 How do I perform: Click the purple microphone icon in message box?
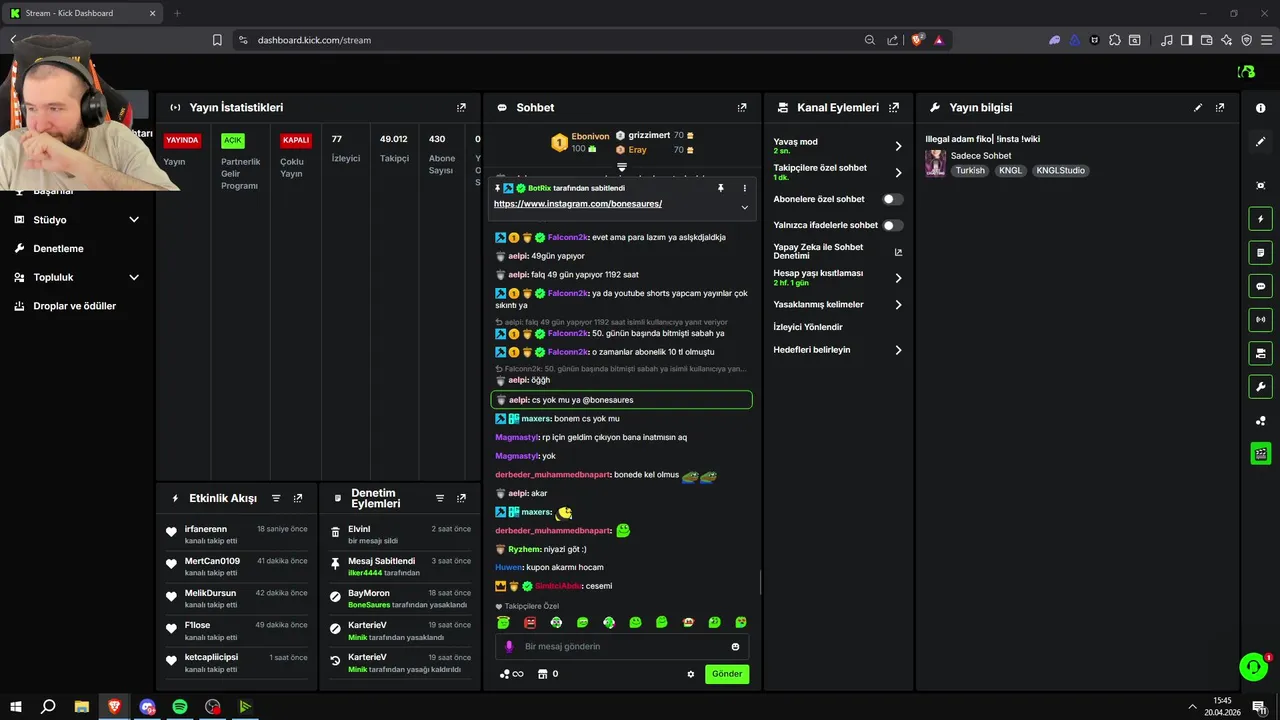pyautogui.click(x=509, y=647)
